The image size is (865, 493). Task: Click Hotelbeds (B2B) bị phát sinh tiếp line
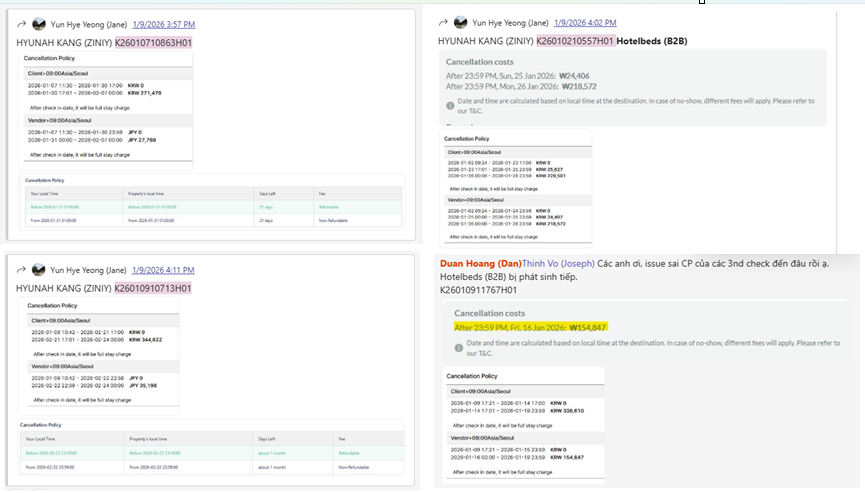(x=509, y=277)
